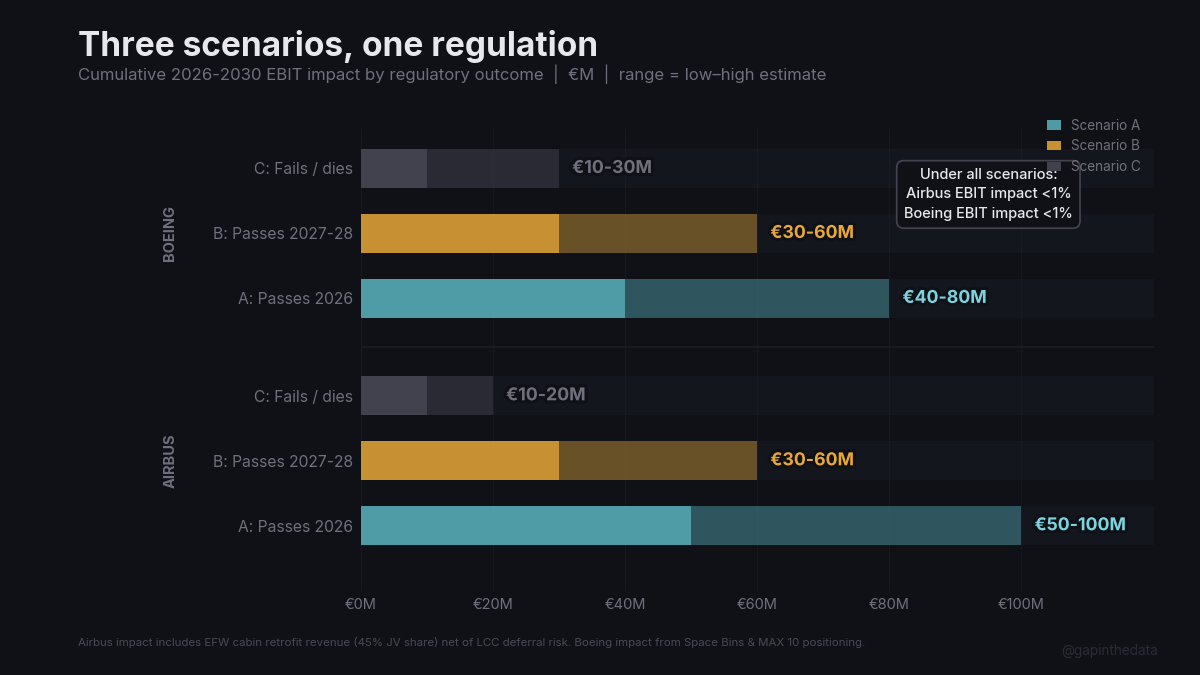1200x675 pixels.
Task: Click the orange Scenario B legend swatch
Action: tap(1053, 145)
